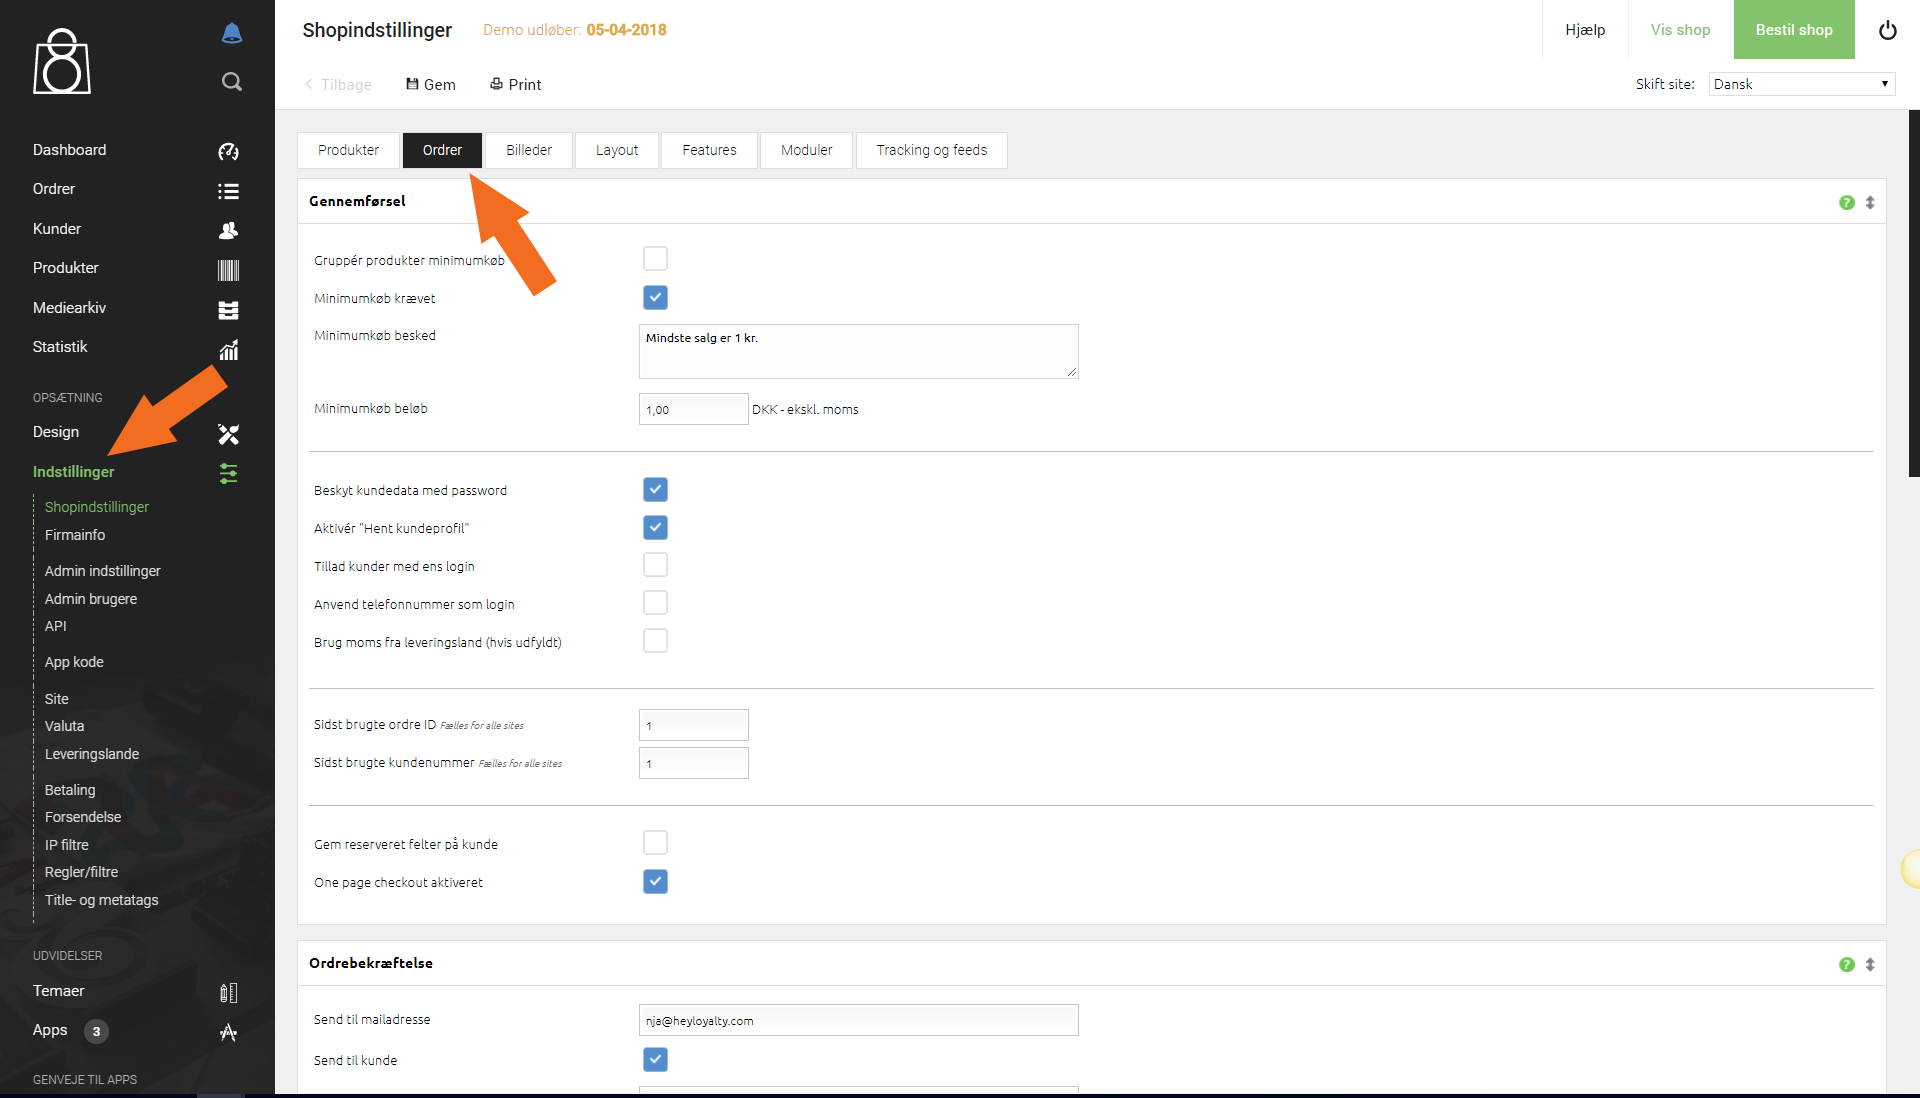Open the sidebar search magnifier icon
1920x1098 pixels.
pos(231,82)
